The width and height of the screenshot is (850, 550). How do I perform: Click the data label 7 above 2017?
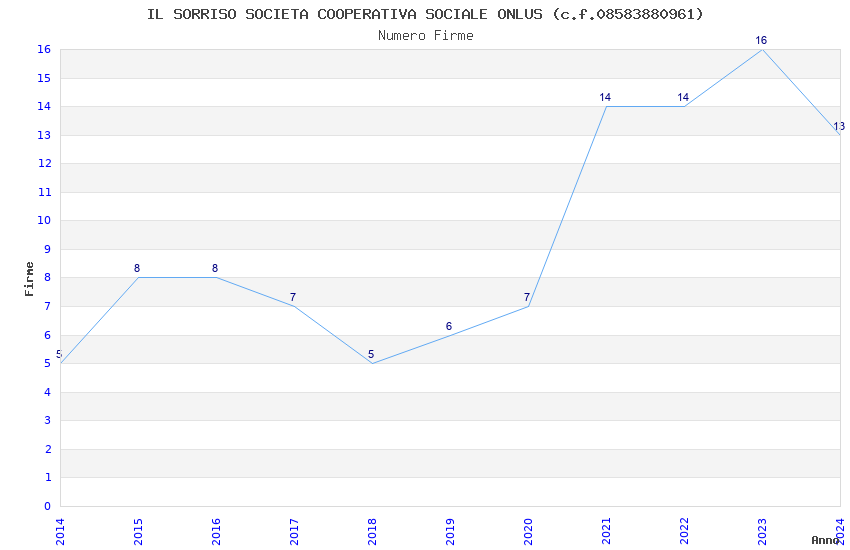click(293, 297)
